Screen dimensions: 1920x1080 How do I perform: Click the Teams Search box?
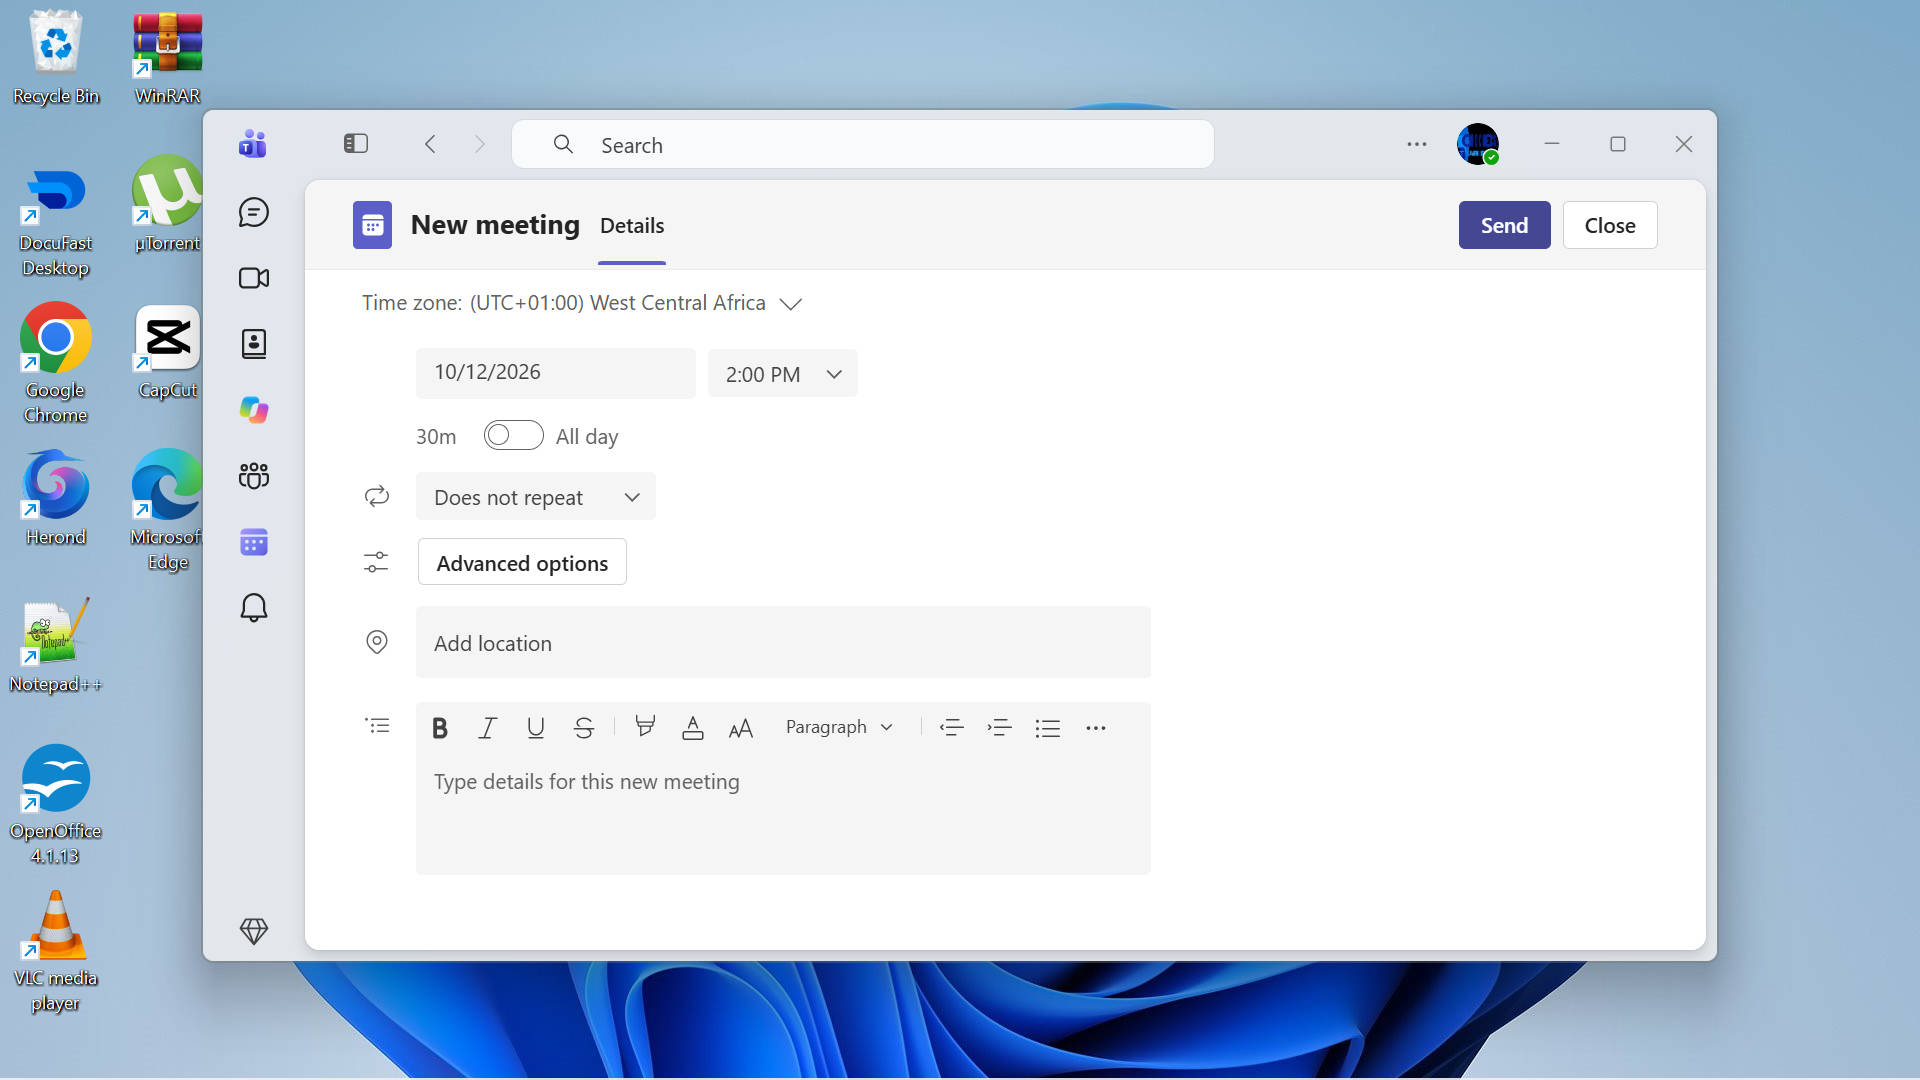tap(863, 145)
